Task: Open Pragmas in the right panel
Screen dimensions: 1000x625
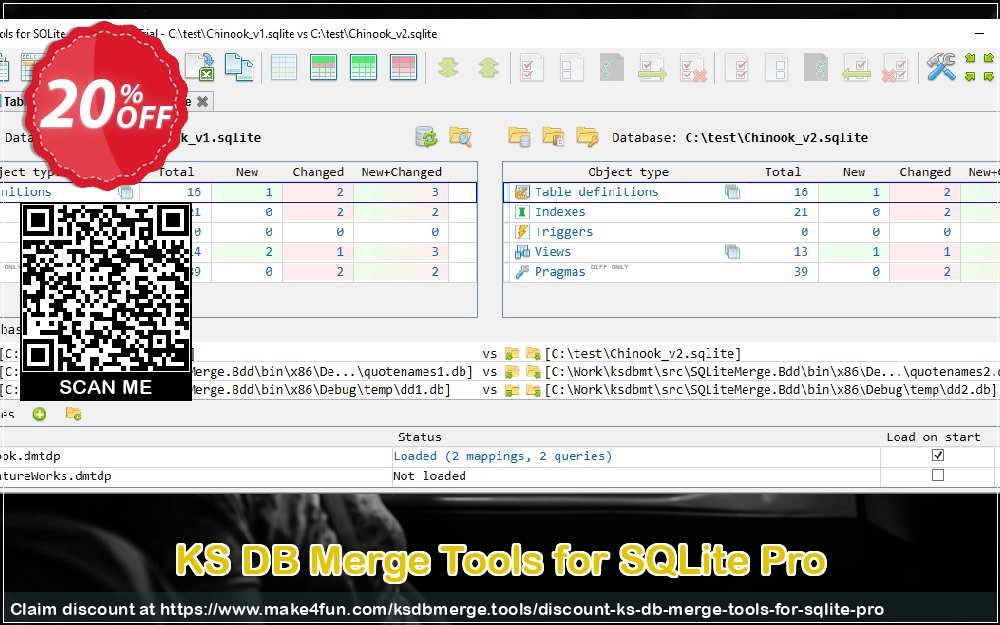Action: (x=560, y=272)
